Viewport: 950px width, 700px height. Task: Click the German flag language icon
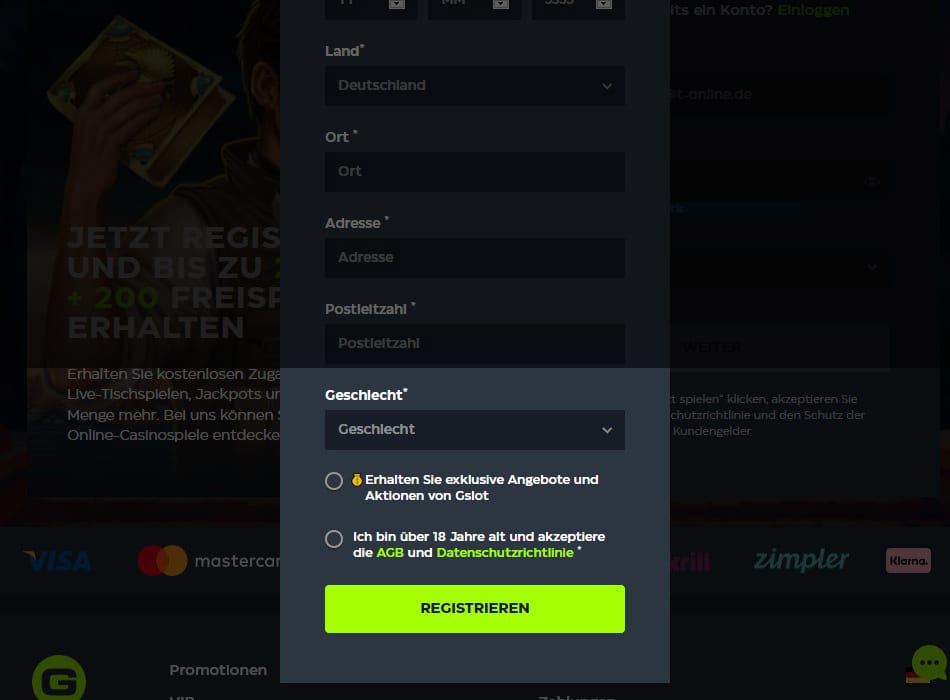click(x=917, y=675)
